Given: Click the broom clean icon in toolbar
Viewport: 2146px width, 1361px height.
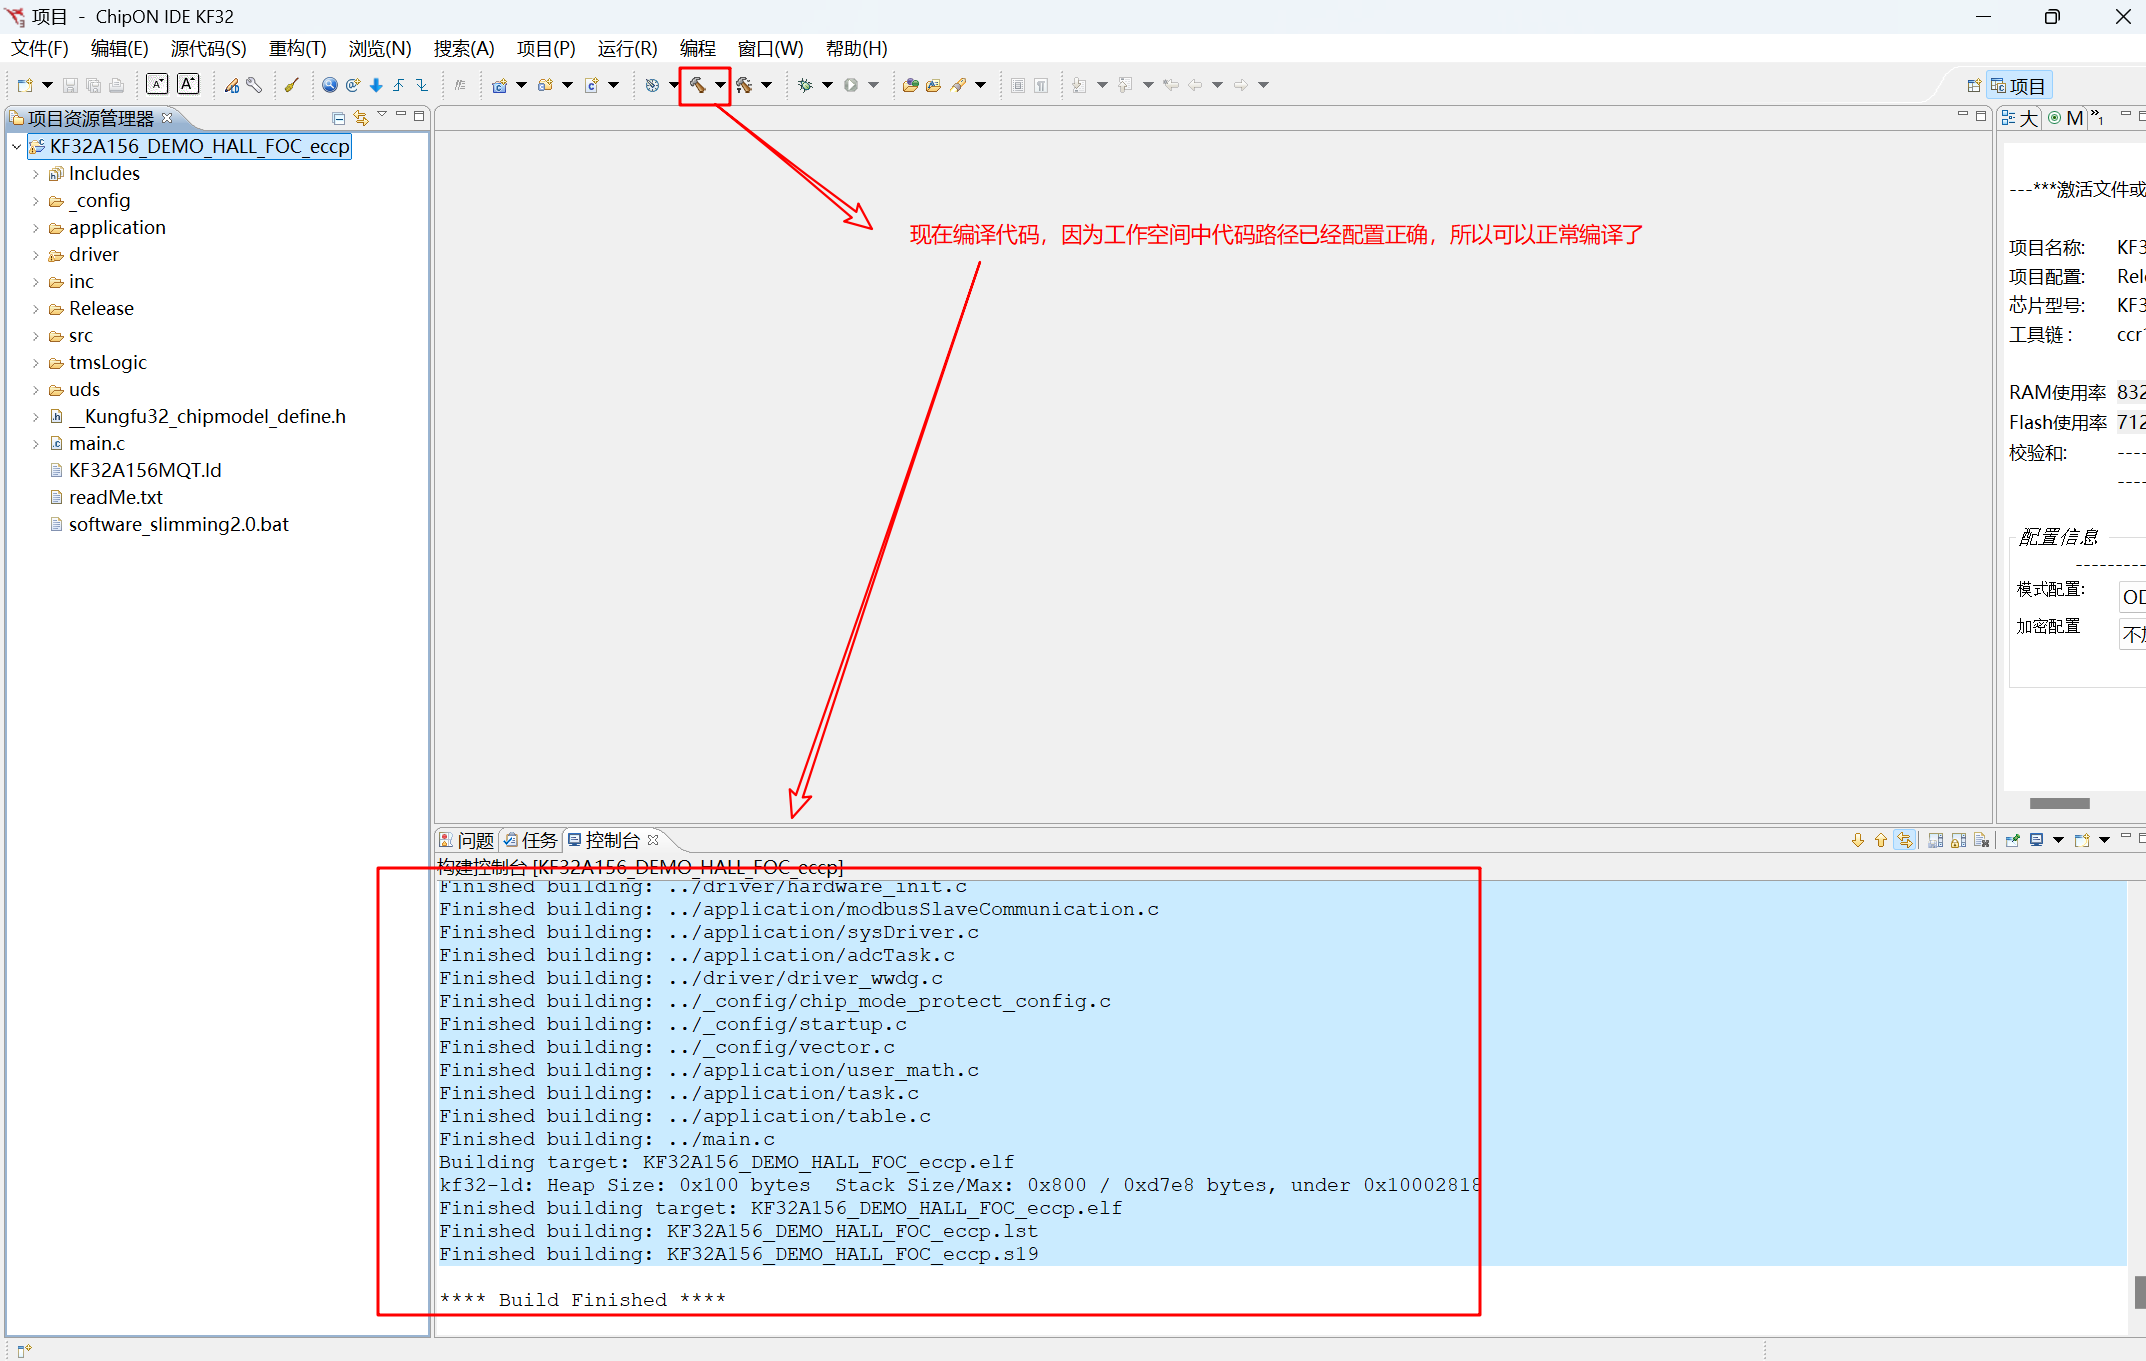Looking at the screenshot, I should (x=291, y=85).
